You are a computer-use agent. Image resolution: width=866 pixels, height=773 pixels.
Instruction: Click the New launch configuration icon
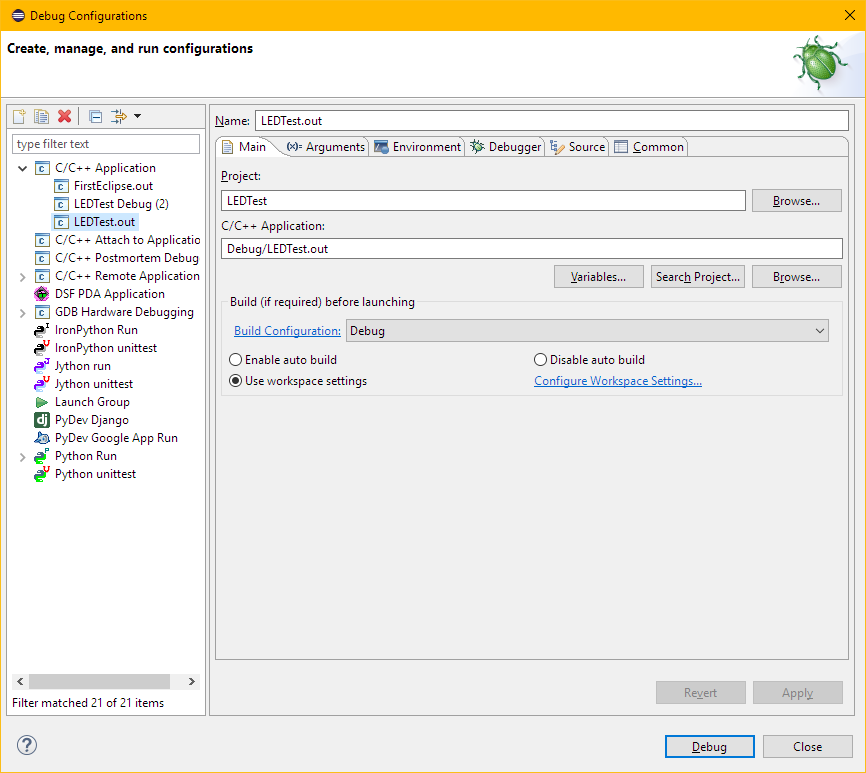coord(19,116)
